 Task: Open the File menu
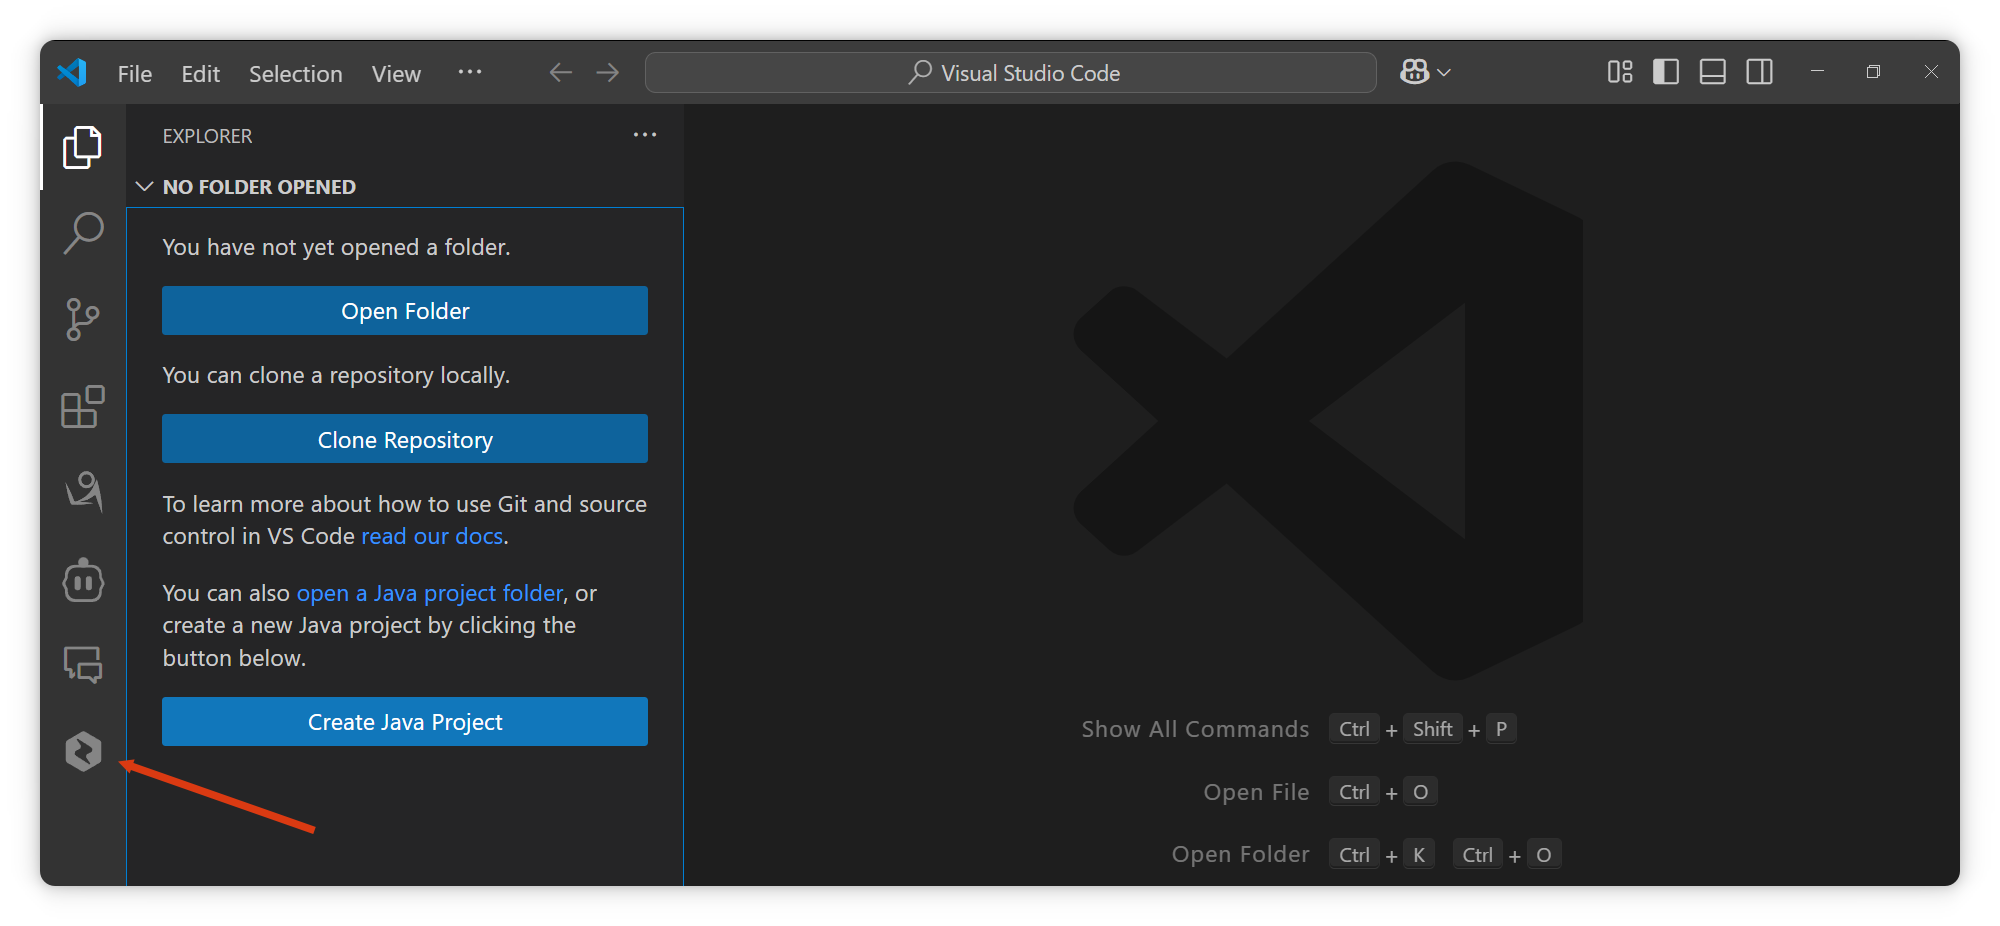[x=134, y=73]
